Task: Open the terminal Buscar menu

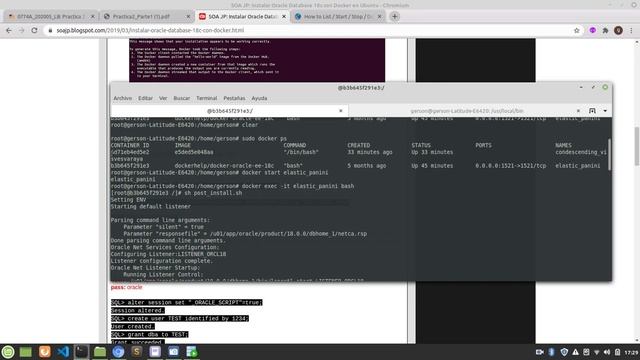Action: point(182,98)
